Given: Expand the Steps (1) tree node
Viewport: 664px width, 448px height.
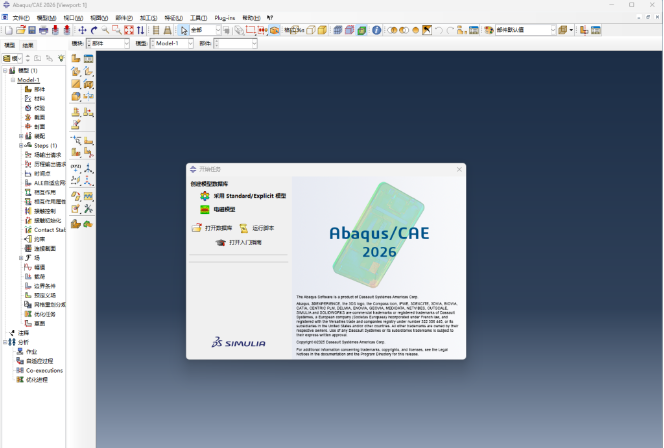Looking at the screenshot, I should click(x=21, y=145).
